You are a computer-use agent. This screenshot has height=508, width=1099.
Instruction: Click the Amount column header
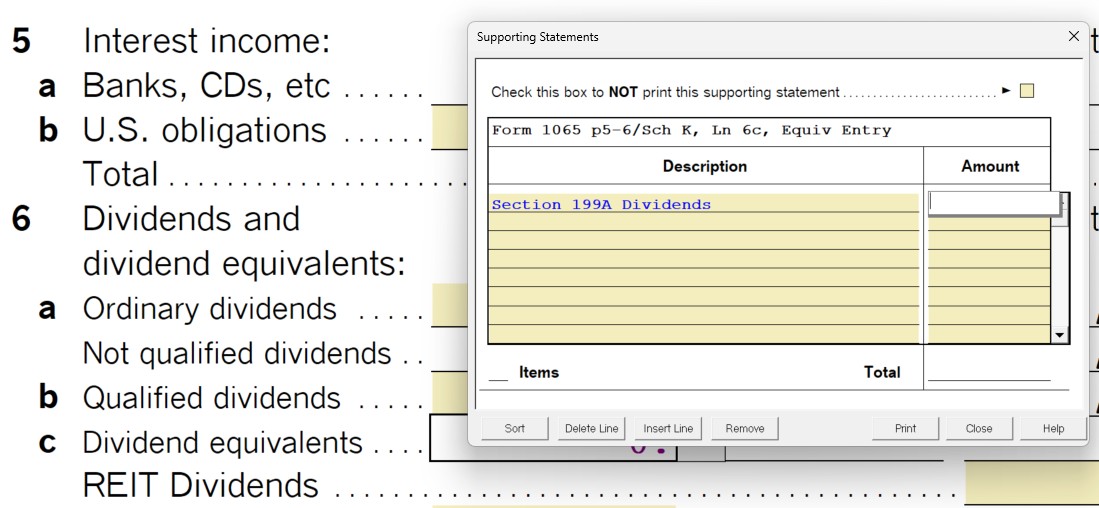(989, 166)
